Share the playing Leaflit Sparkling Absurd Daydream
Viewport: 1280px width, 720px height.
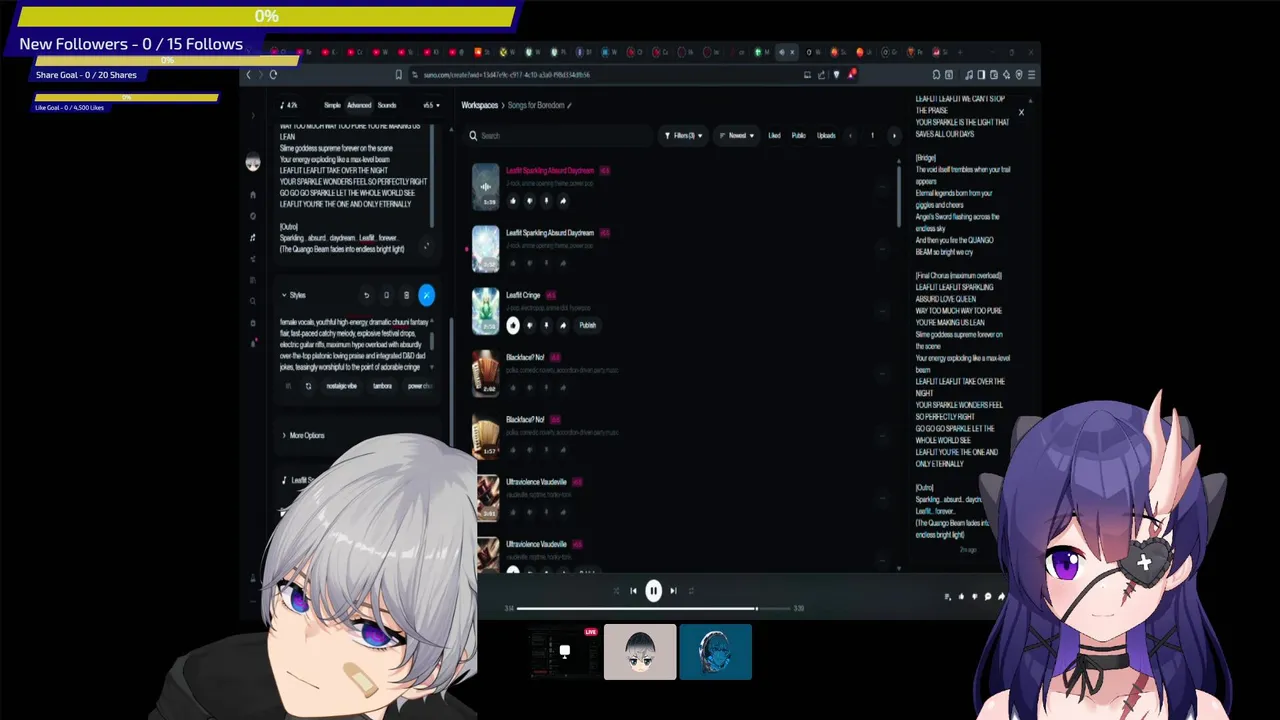[x=563, y=201]
